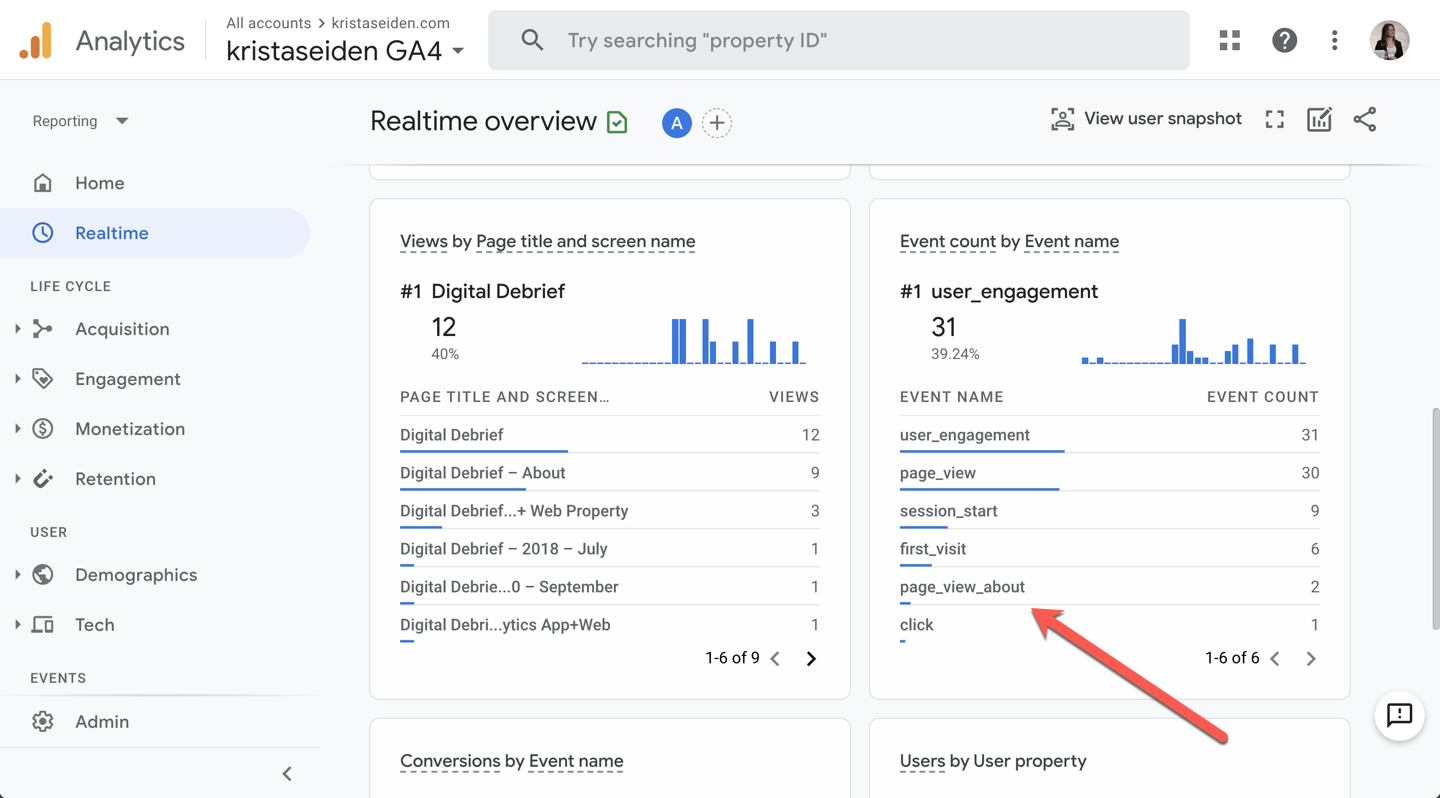Go to previous page of page titles
Image resolution: width=1440 pixels, height=798 pixels.
tap(775, 658)
